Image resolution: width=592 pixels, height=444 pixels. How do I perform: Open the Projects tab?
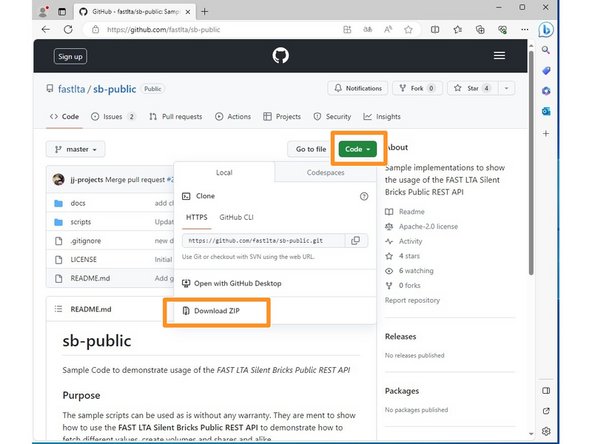pos(282,117)
